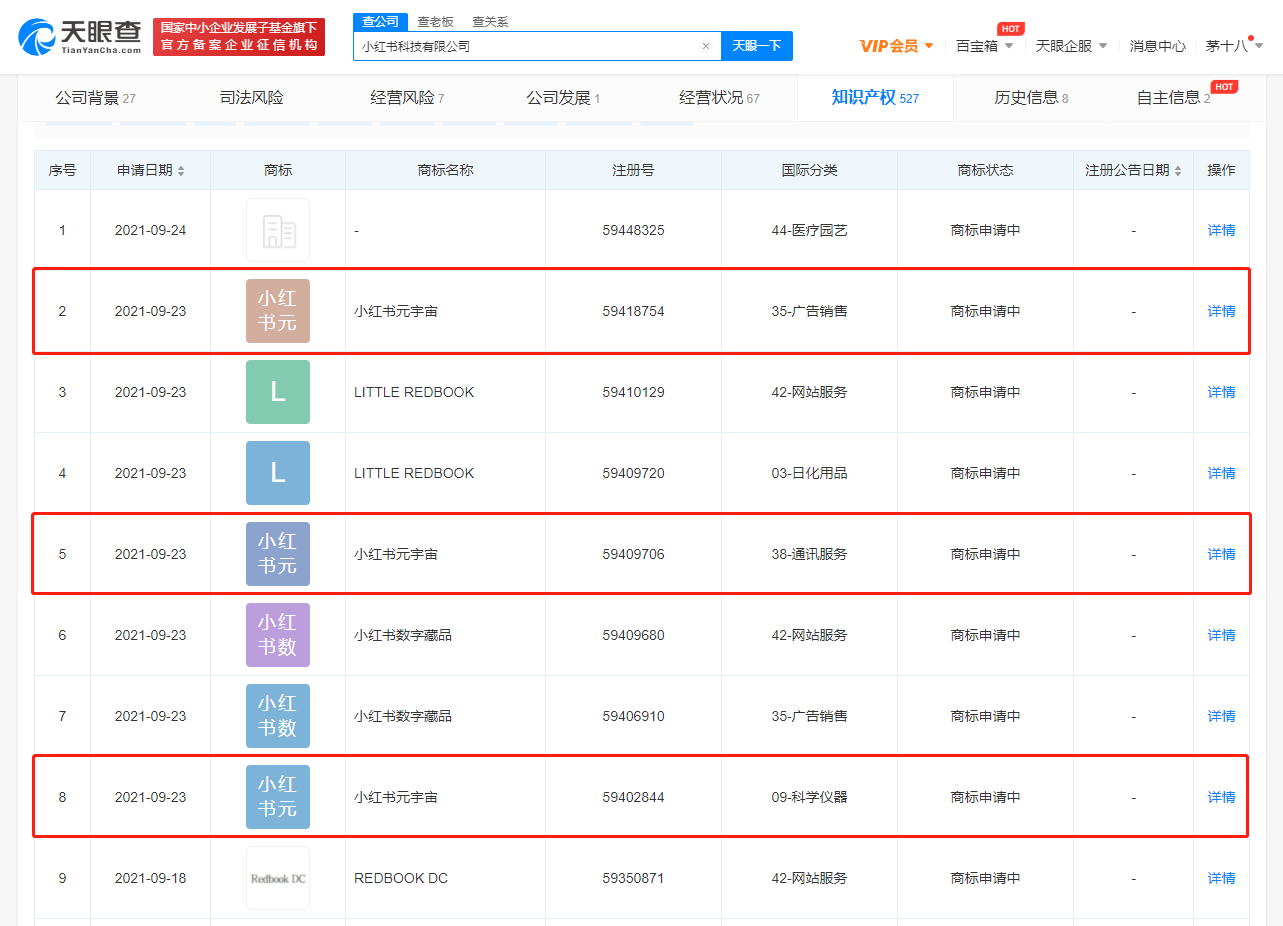Image resolution: width=1283 pixels, height=926 pixels.
Task: Sort by 申请日期 column arrows
Action: pyautogui.click(x=181, y=171)
